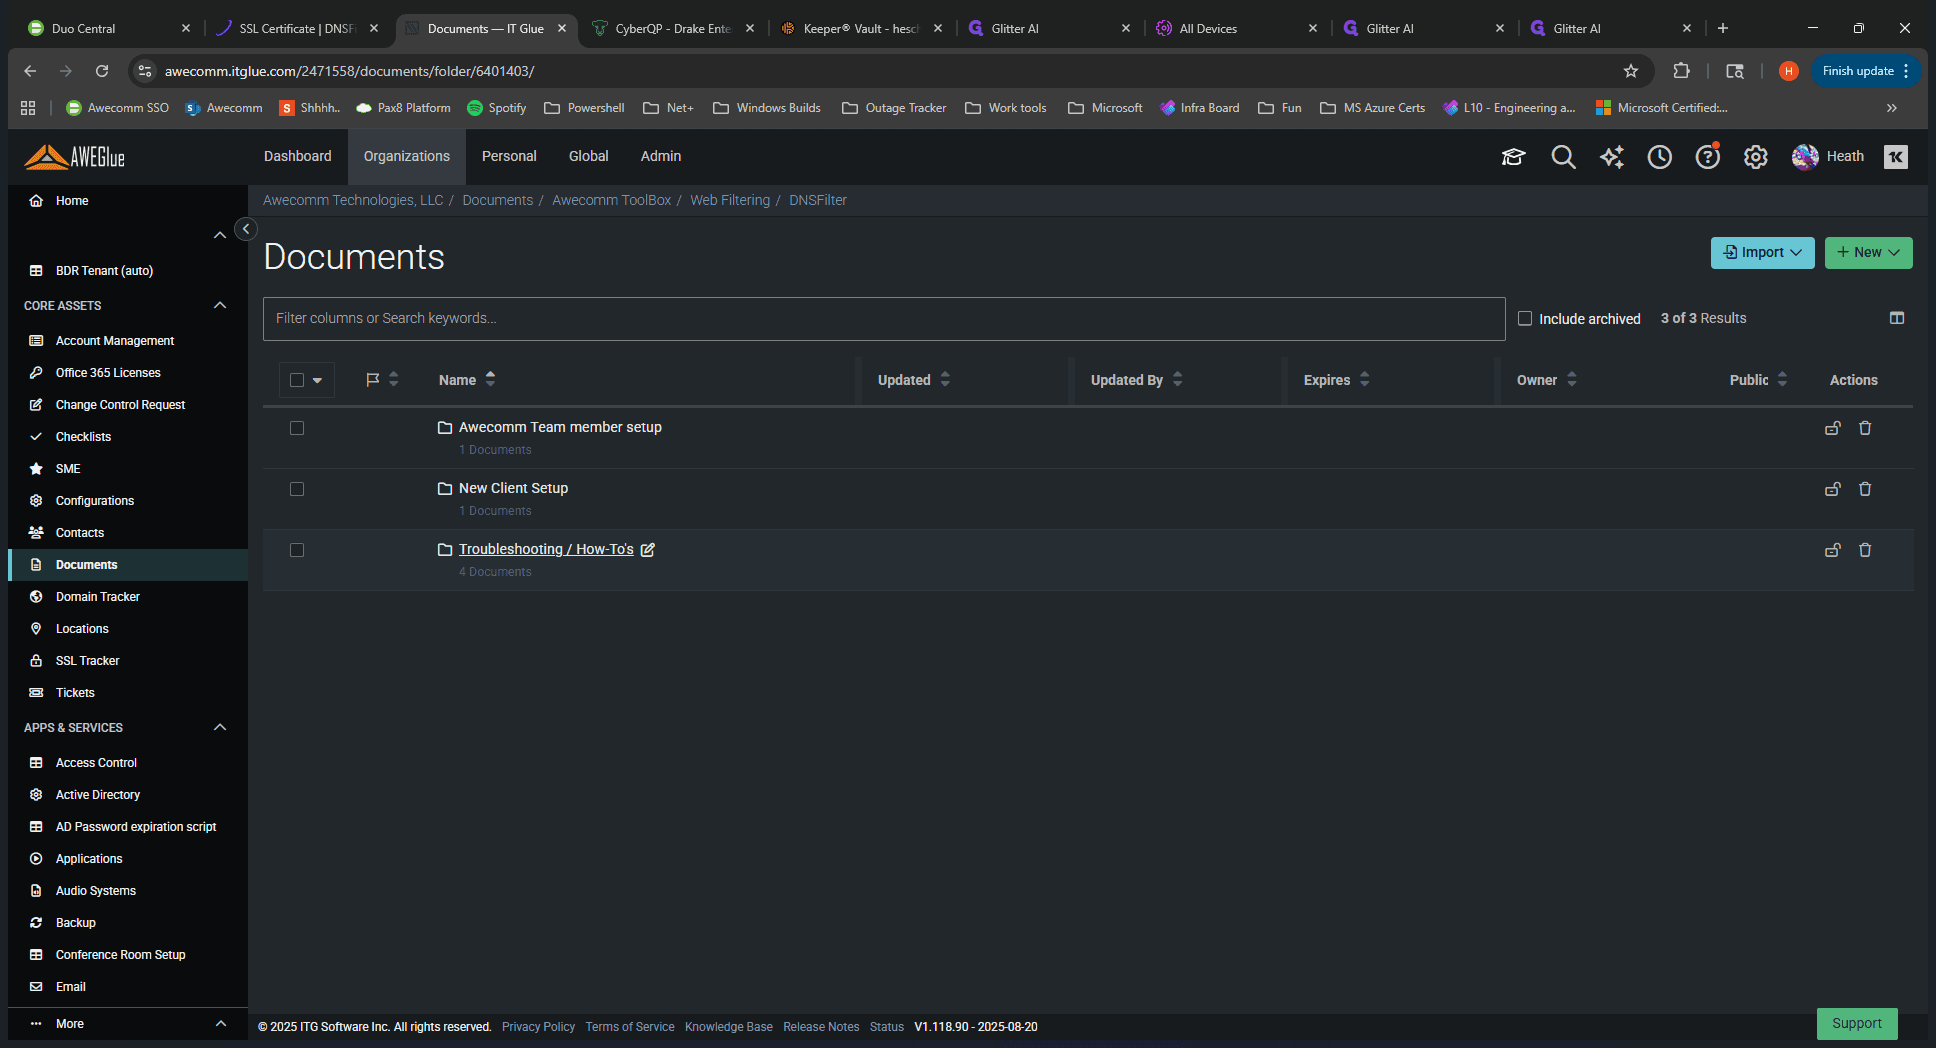Screen dimensions: 1936x1048
Task: Open recent history clock icon
Action: (x=1659, y=157)
